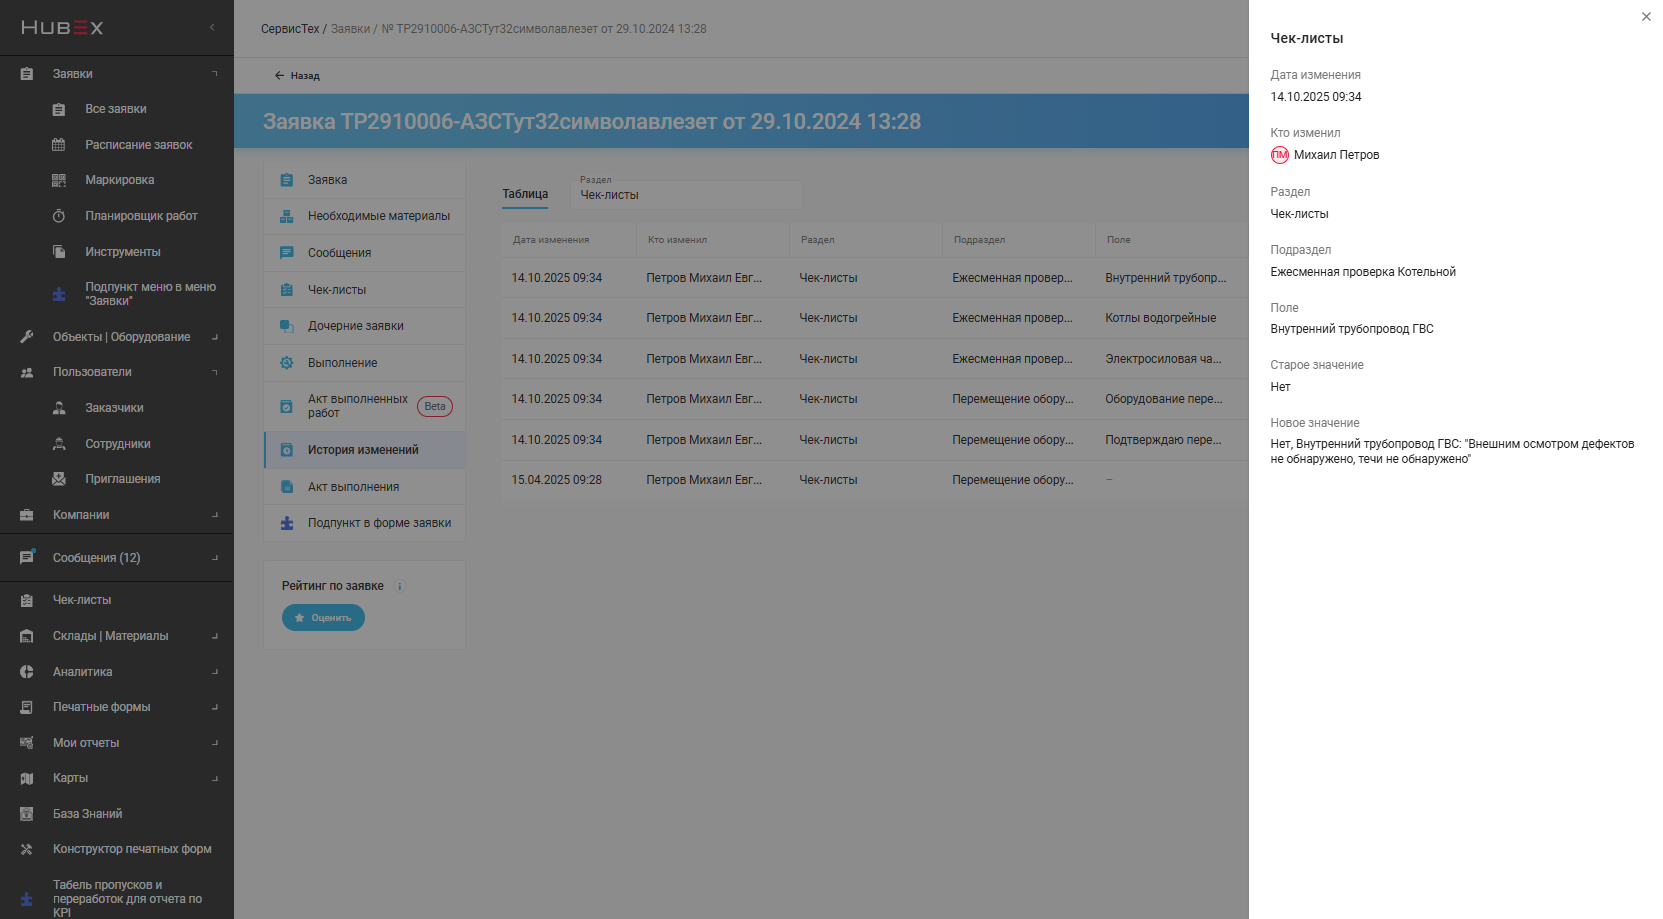
Task: Collapse the HubEx sidebar with chevron
Action: tap(212, 28)
